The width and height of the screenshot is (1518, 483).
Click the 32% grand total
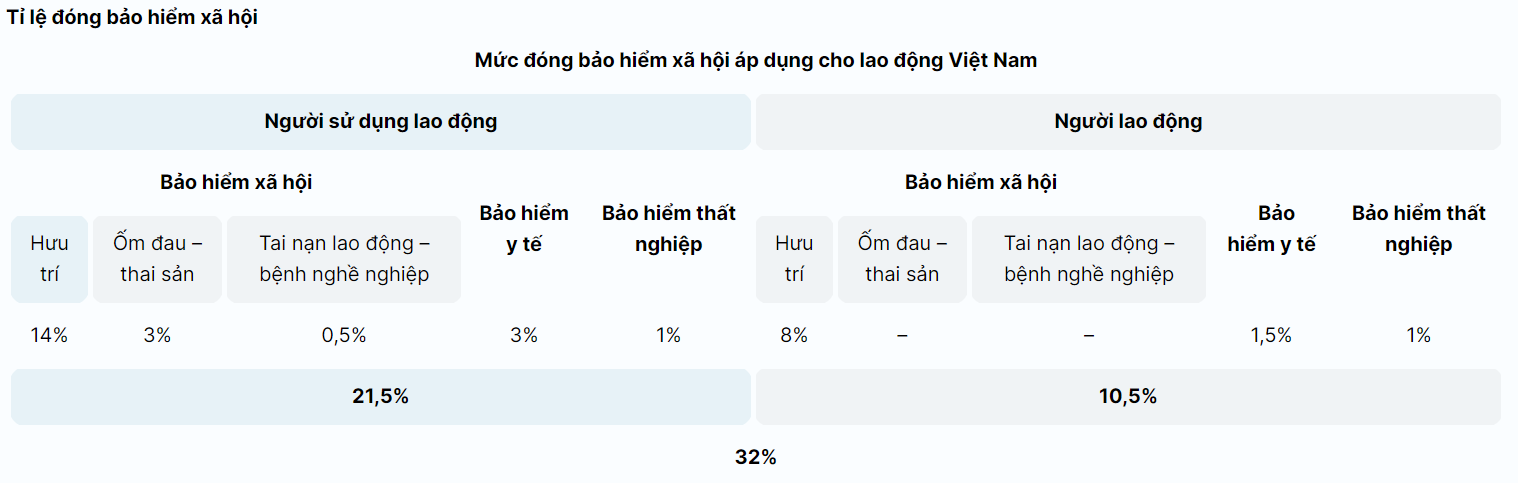756,458
